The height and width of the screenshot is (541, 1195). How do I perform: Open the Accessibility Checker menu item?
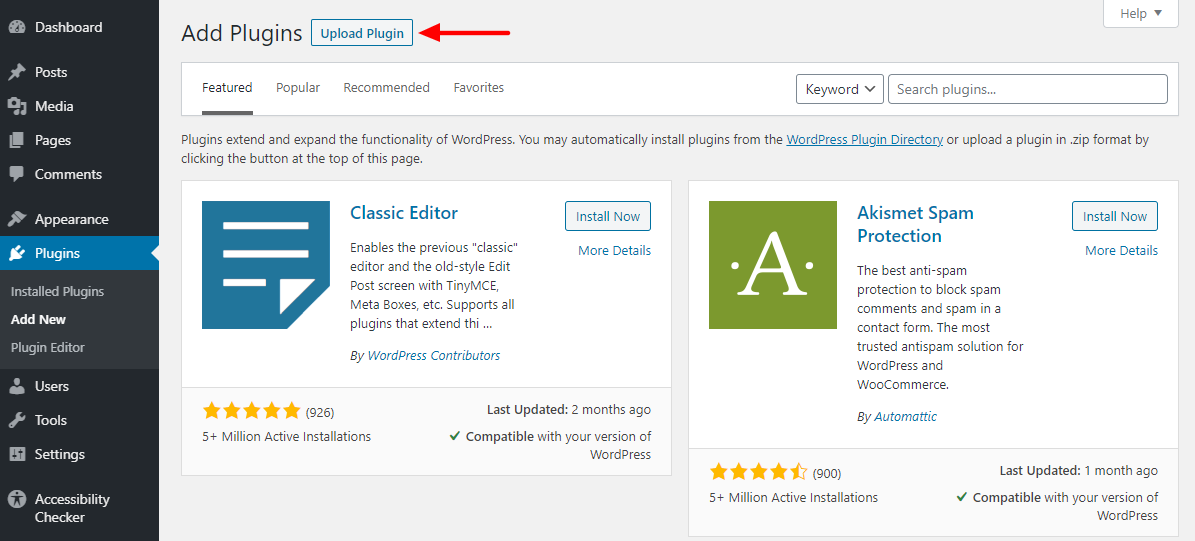72,508
